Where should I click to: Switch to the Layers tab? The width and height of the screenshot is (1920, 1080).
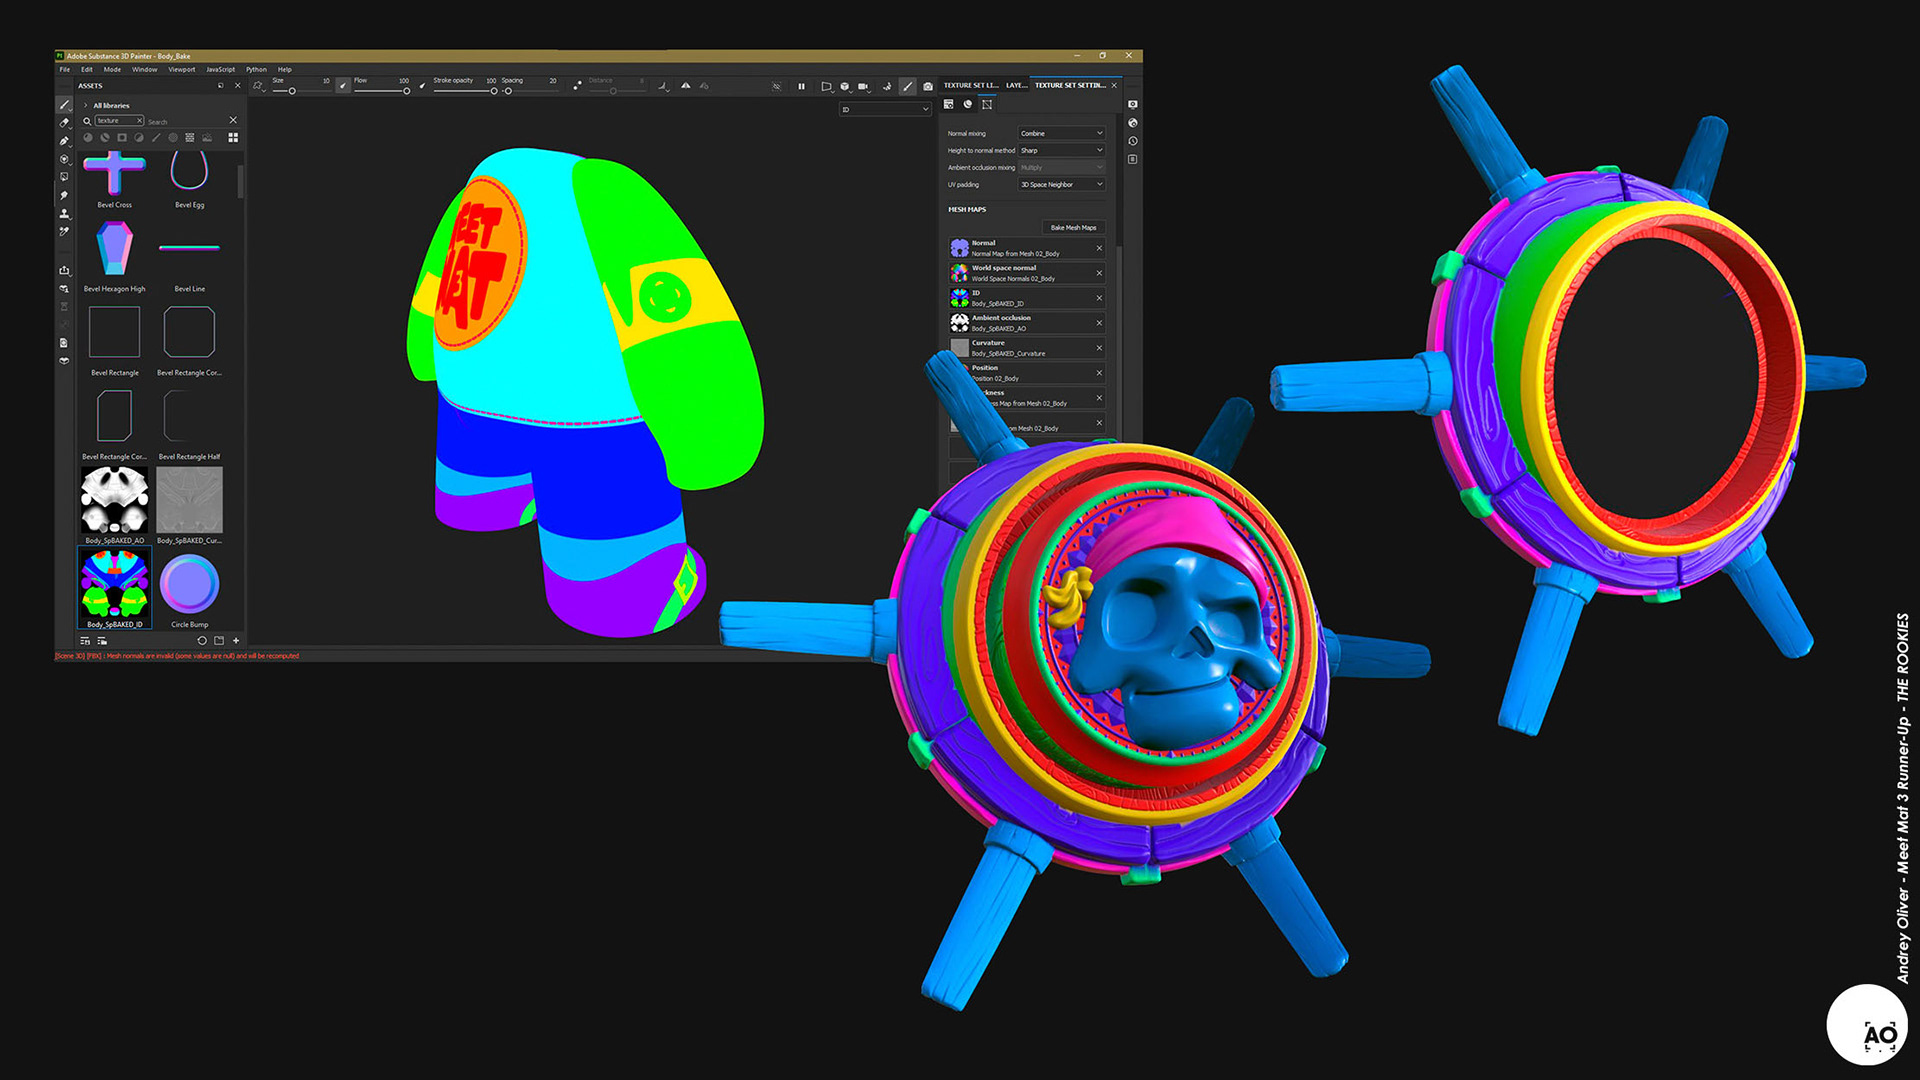[1016, 85]
